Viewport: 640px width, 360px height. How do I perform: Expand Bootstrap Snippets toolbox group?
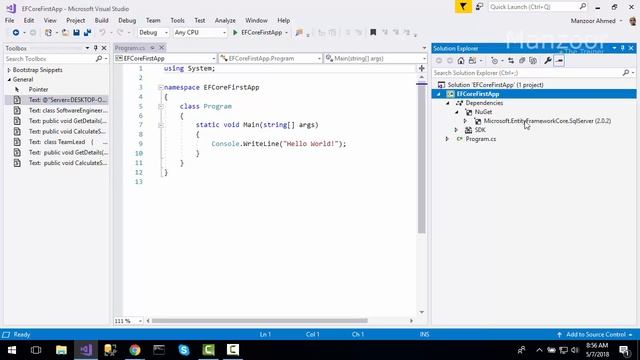[x=9, y=70]
